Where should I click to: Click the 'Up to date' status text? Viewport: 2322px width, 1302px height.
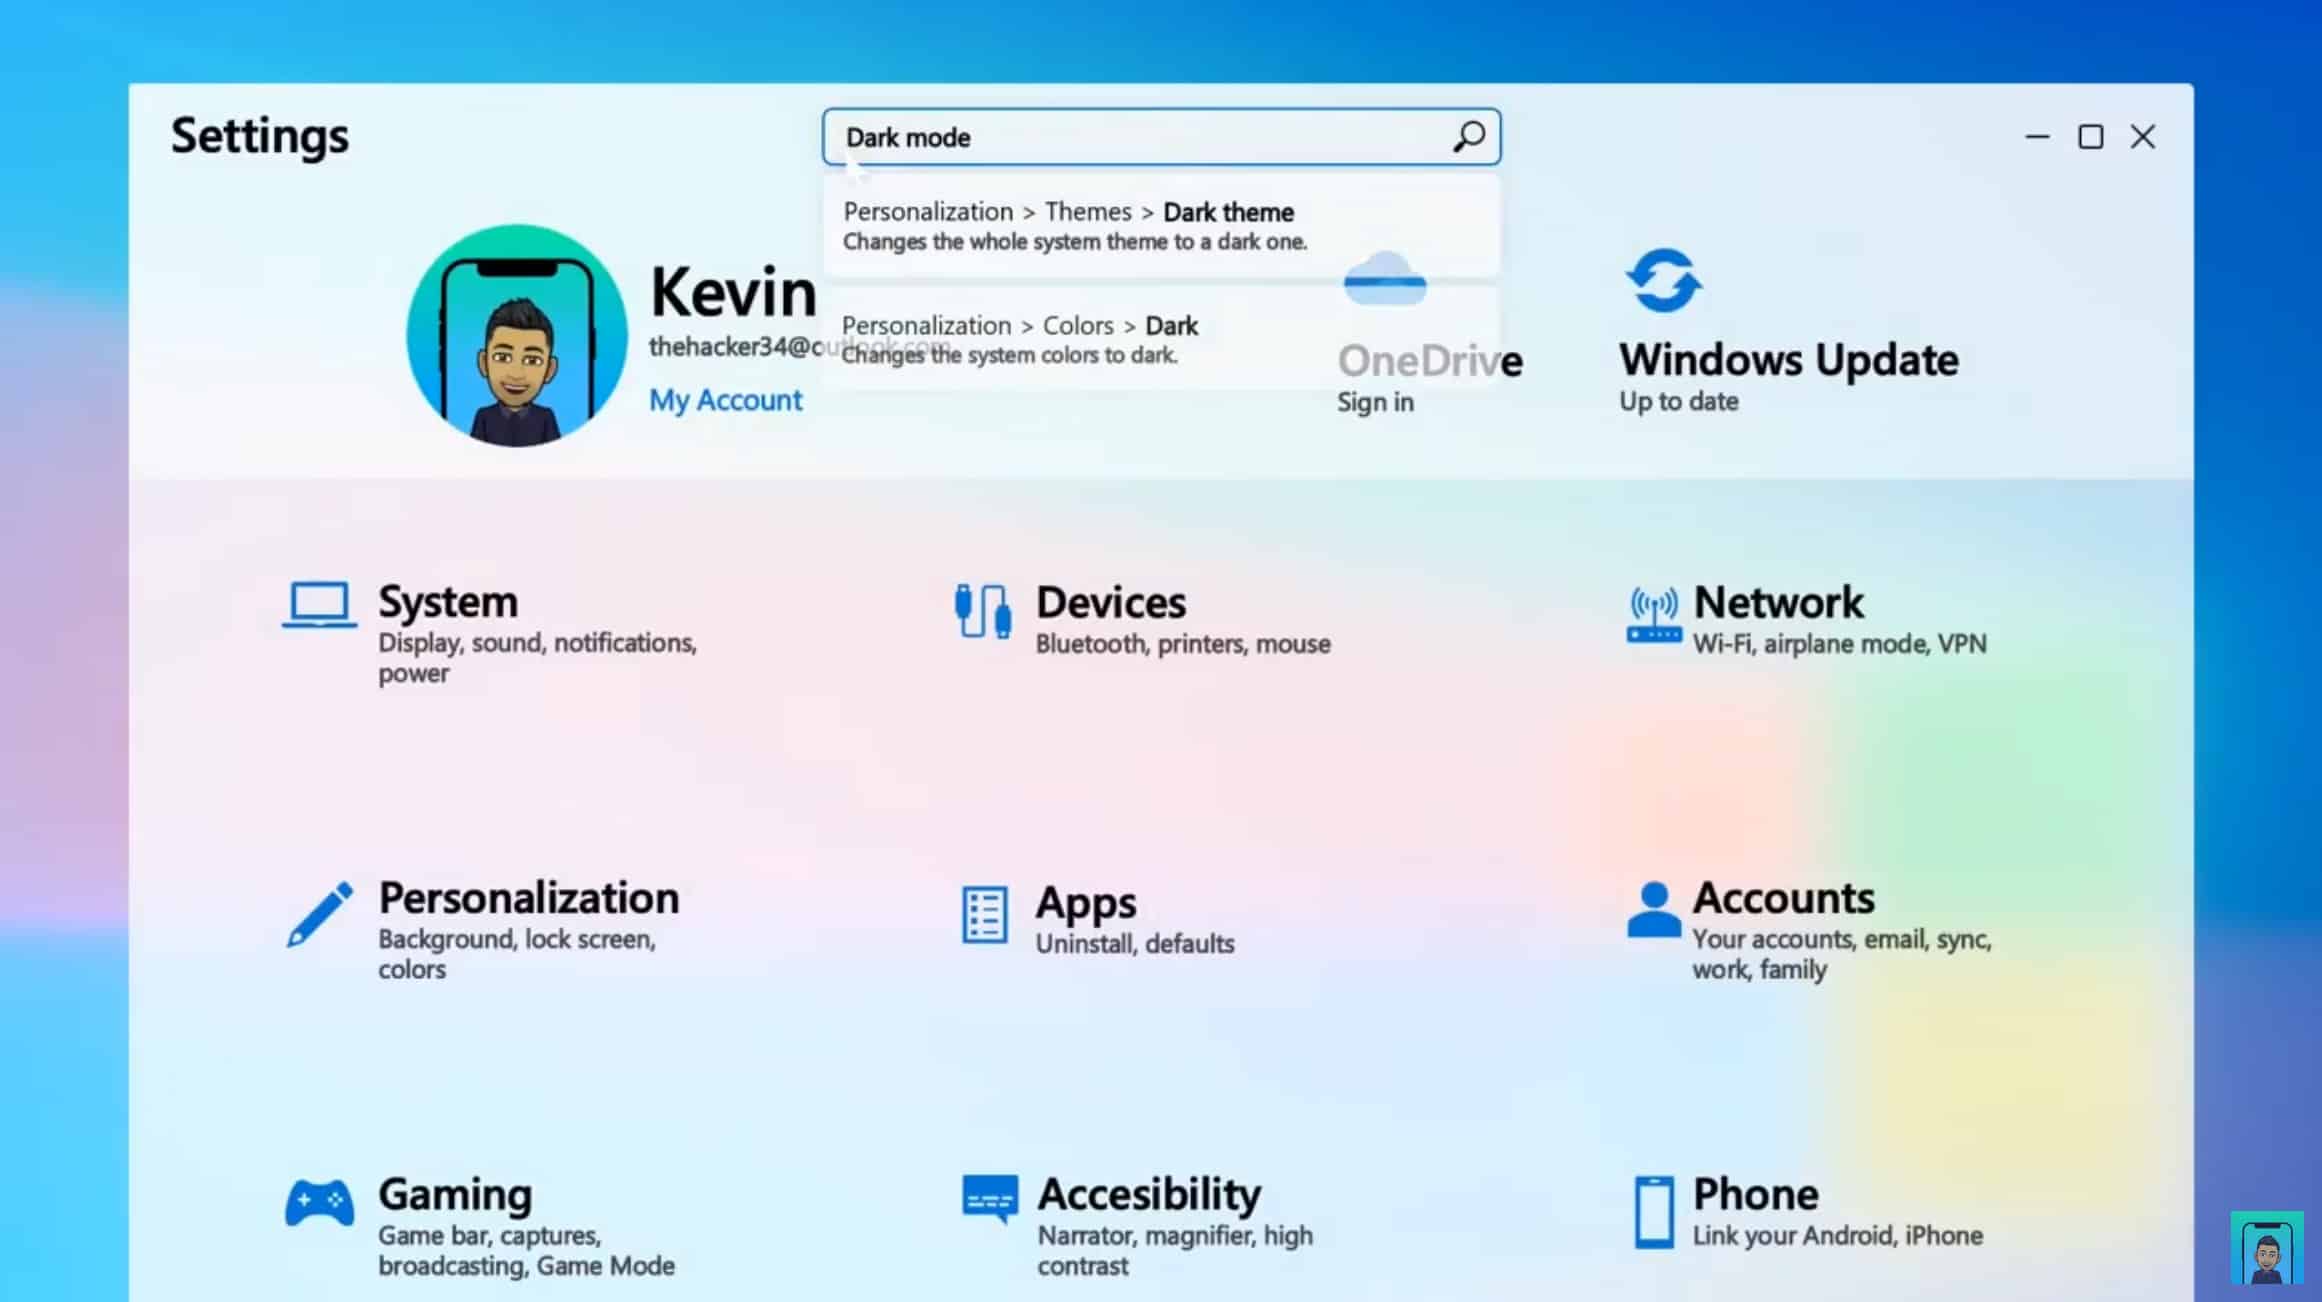click(1679, 401)
